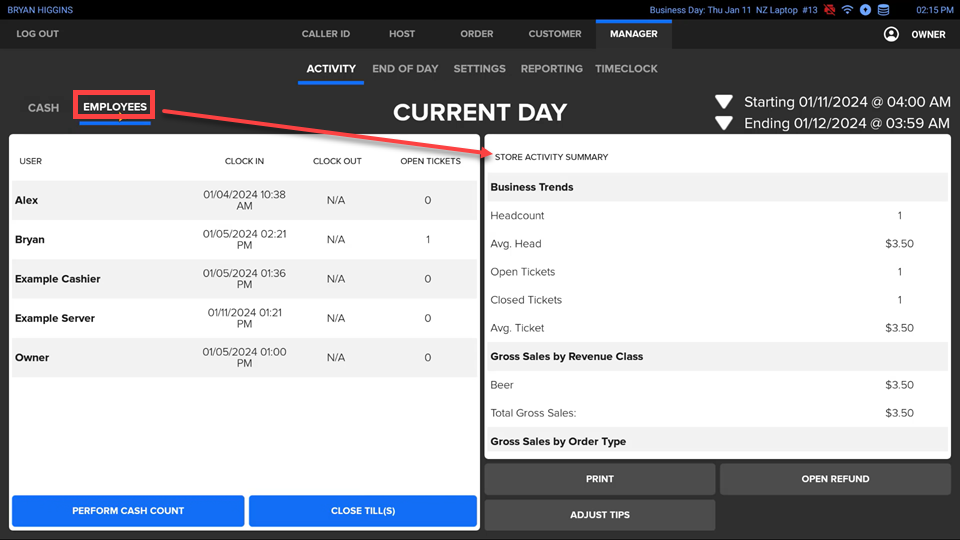Click the Open Refund button
Image resolution: width=960 pixels, height=540 pixels.
pyautogui.click(x=835, y=479)
